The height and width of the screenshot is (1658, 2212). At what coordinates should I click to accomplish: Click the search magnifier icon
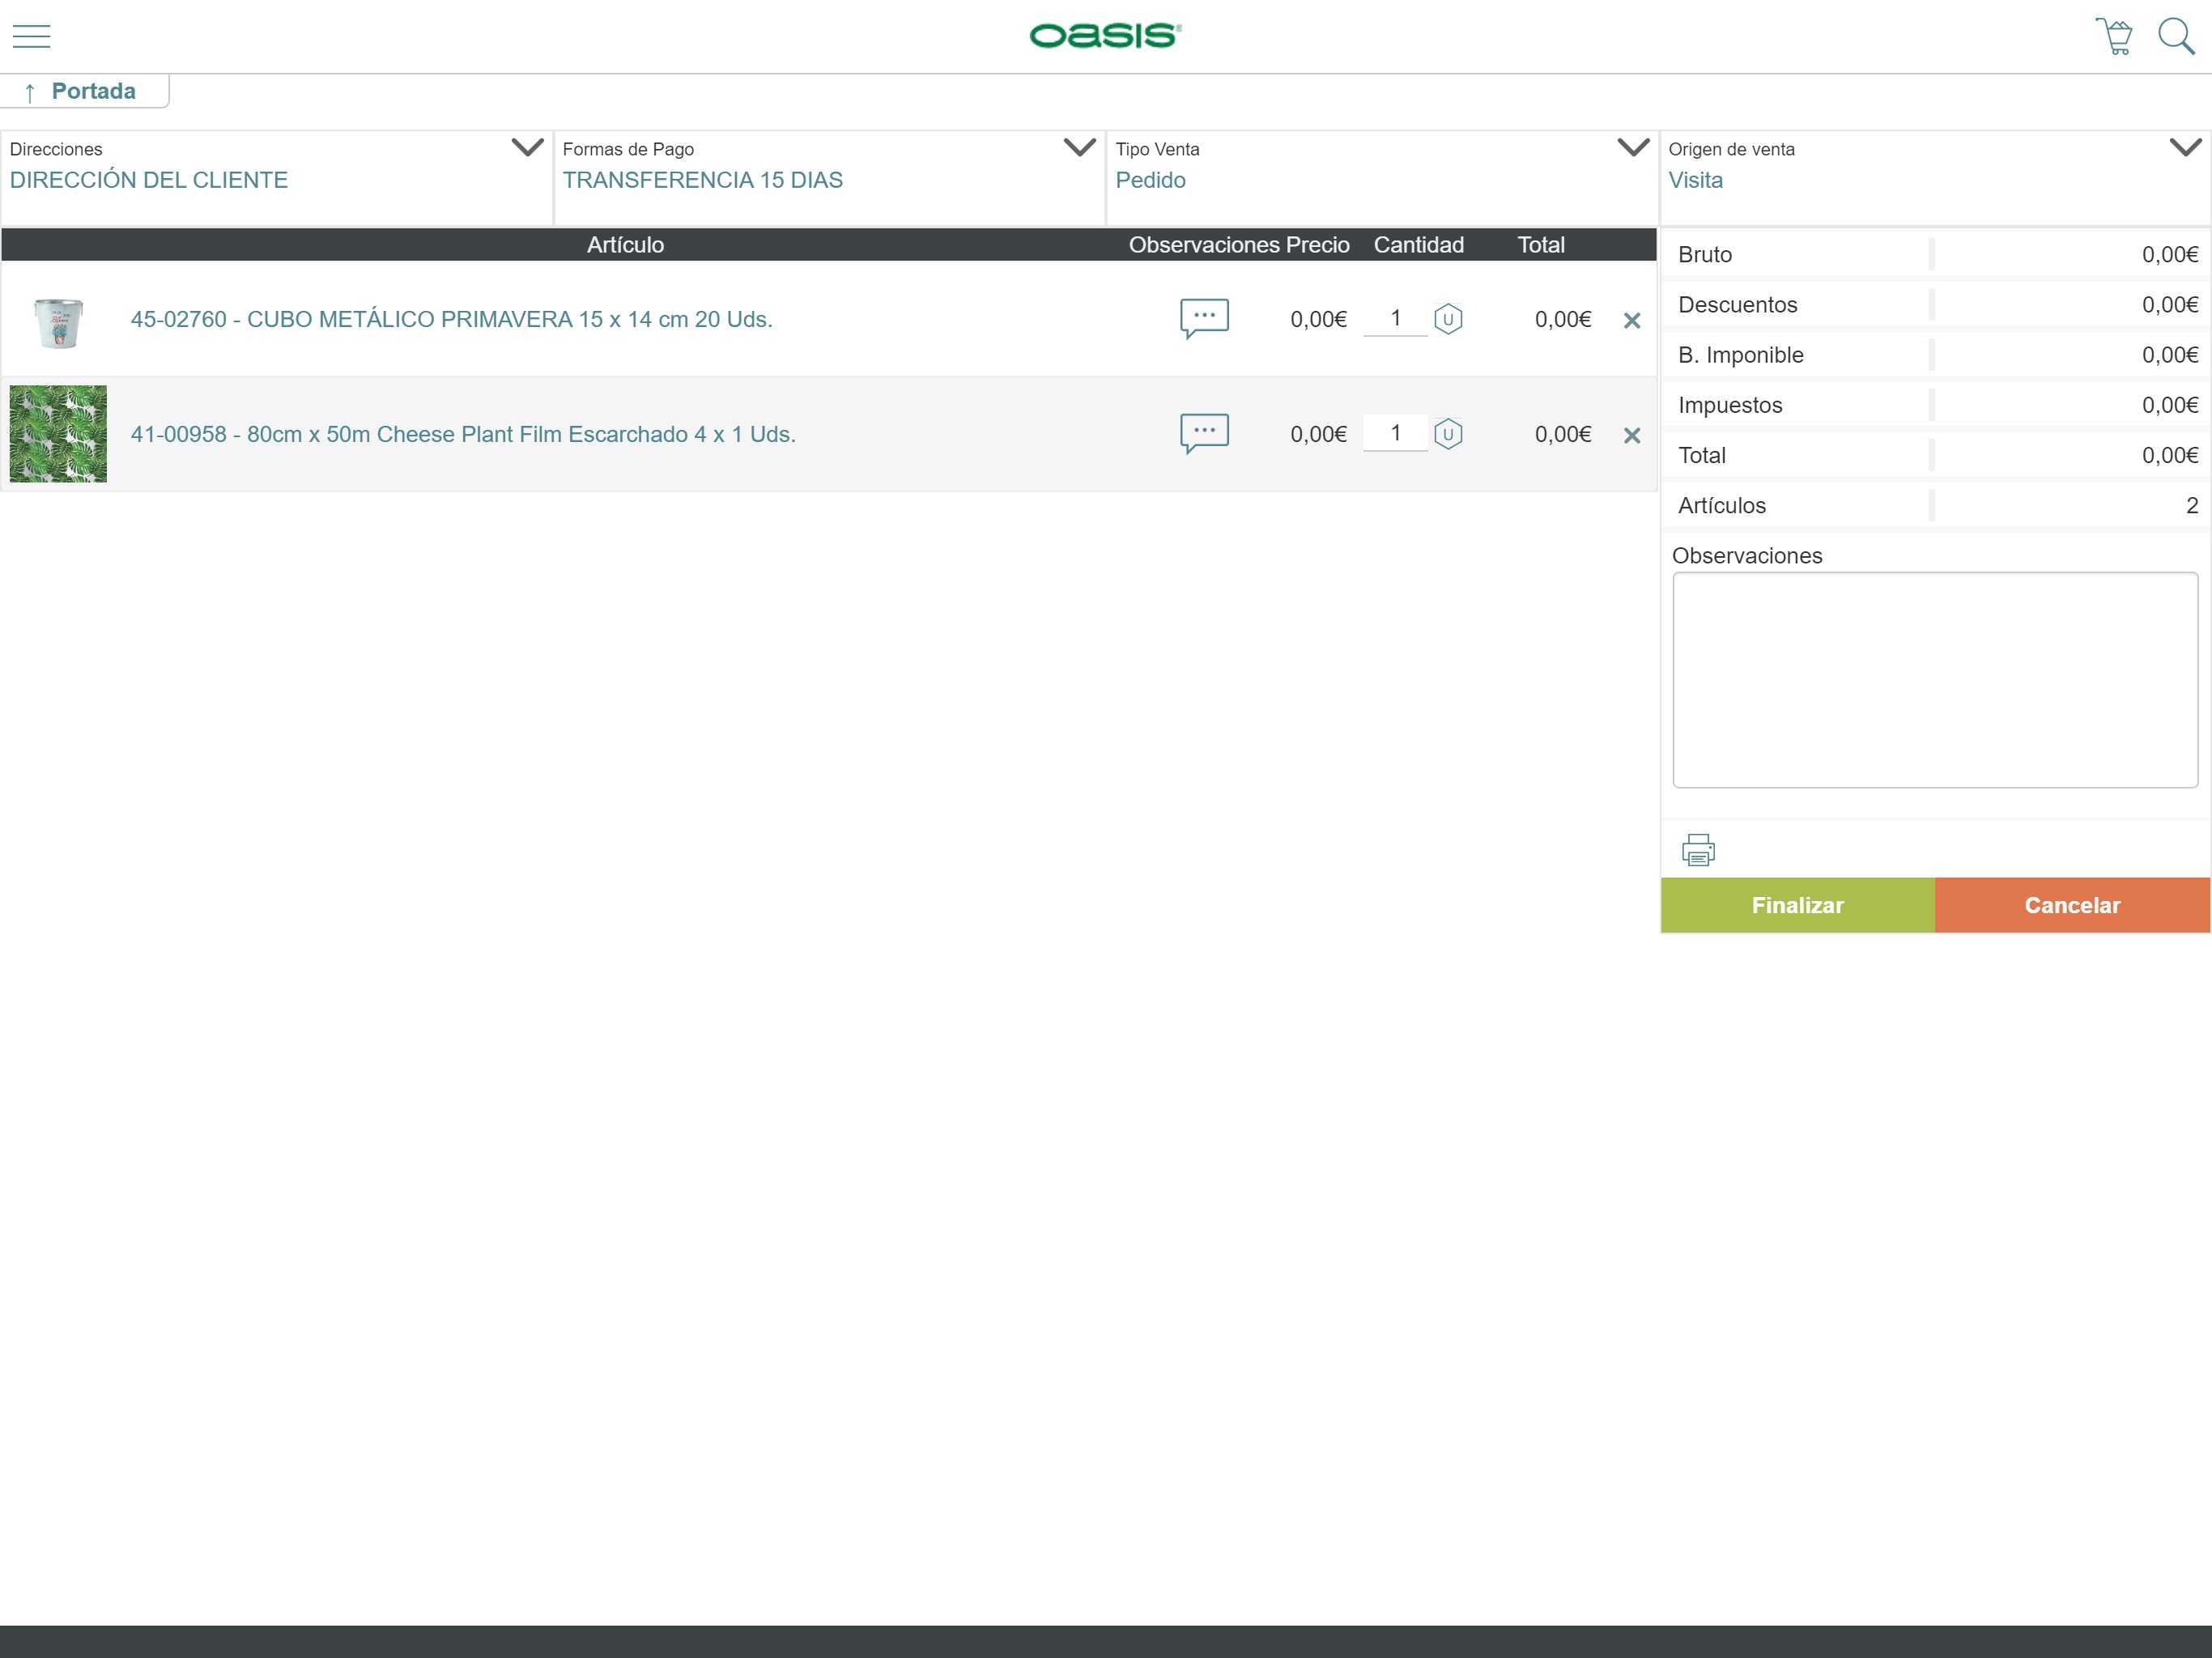click(x=2176, y=36)
